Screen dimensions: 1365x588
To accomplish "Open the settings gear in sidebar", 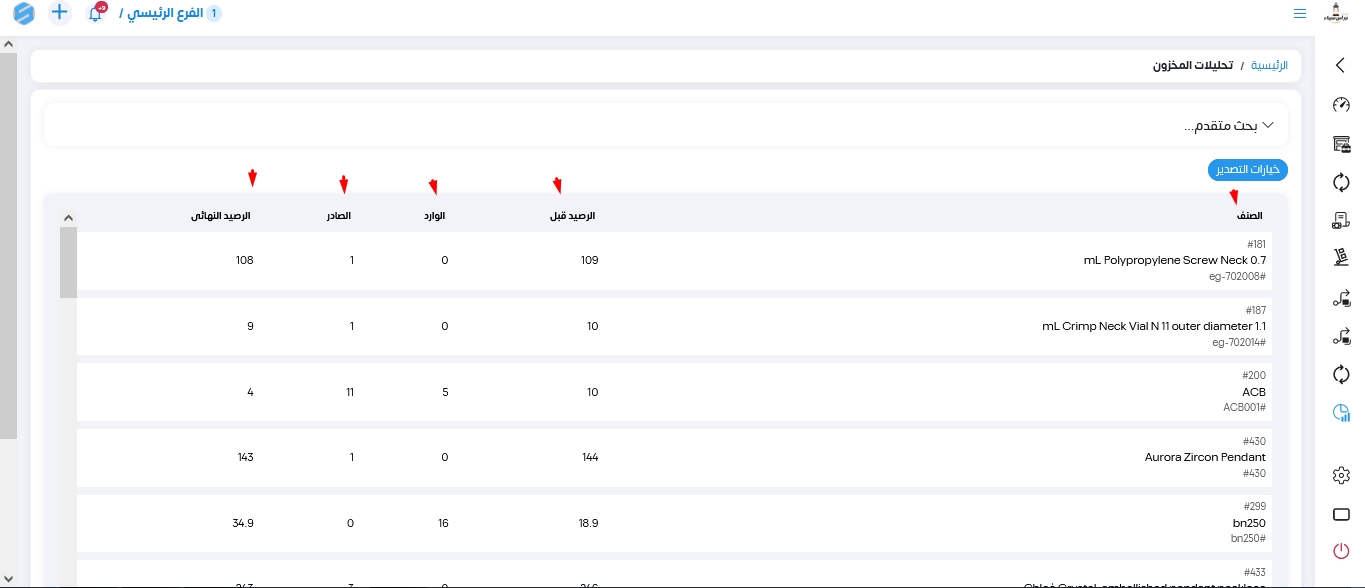I will tap(1341, 475).
